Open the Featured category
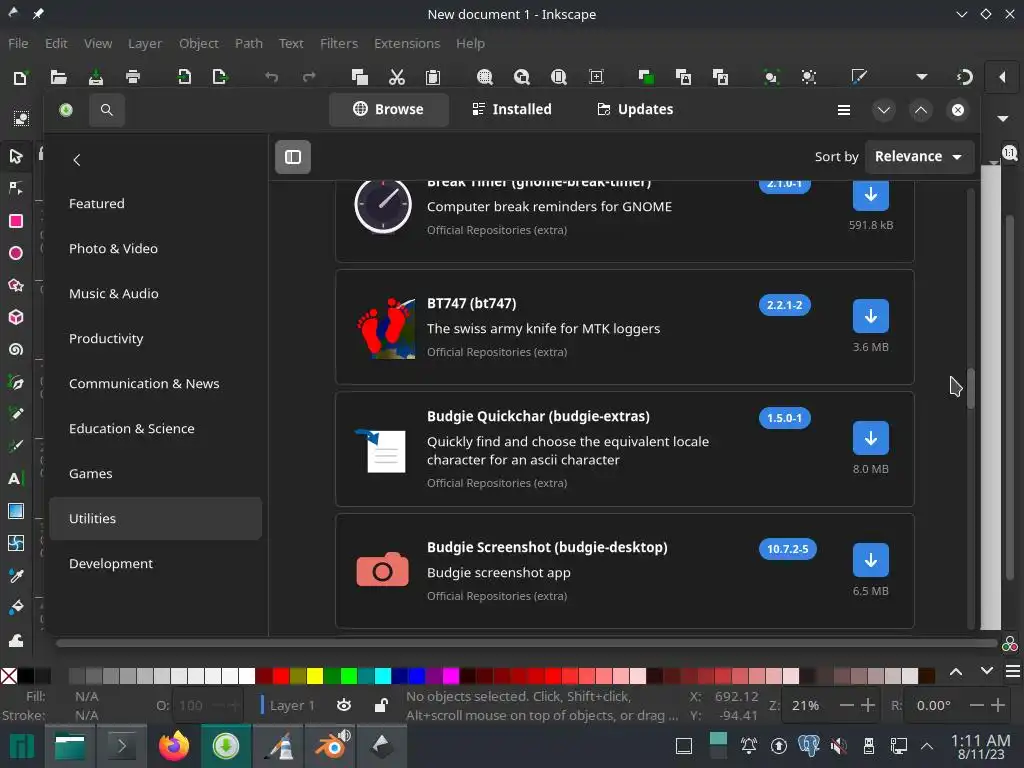This screenshot has width=1024, height=768. 155,204
